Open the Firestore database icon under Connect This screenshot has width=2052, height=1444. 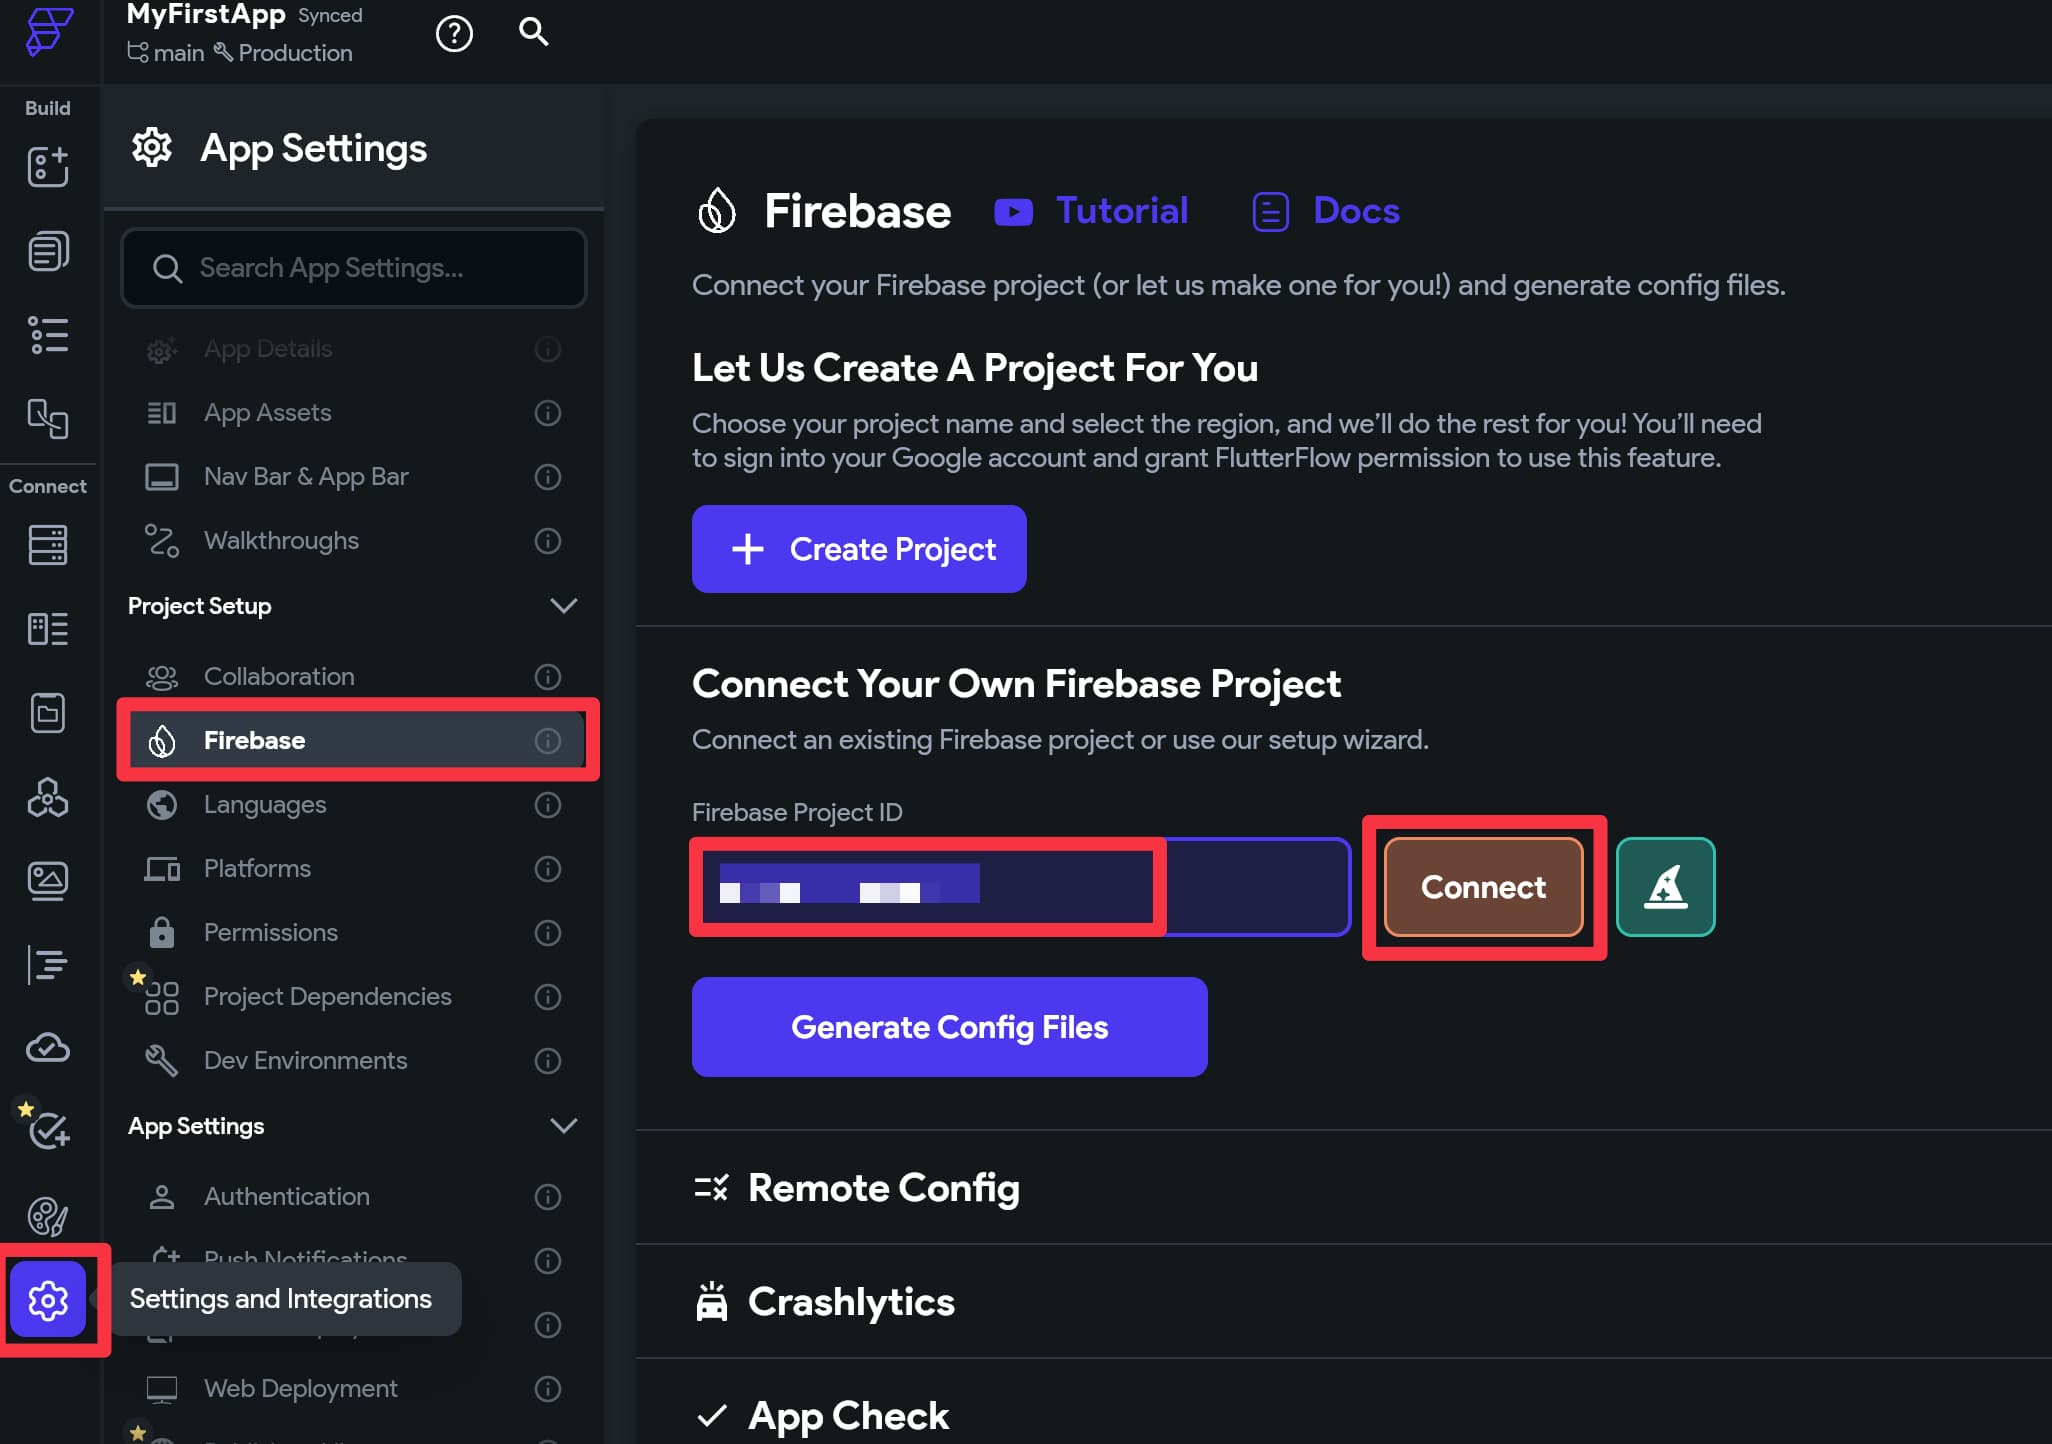pyautogui.click(x=48, y=545)
